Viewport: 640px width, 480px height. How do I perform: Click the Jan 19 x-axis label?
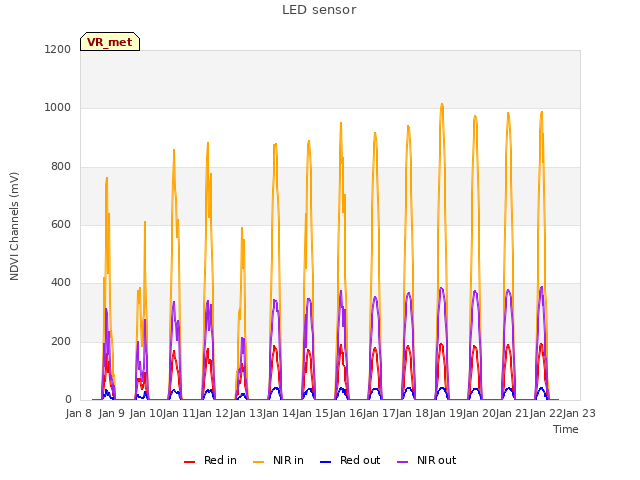(x=446, y=413)
